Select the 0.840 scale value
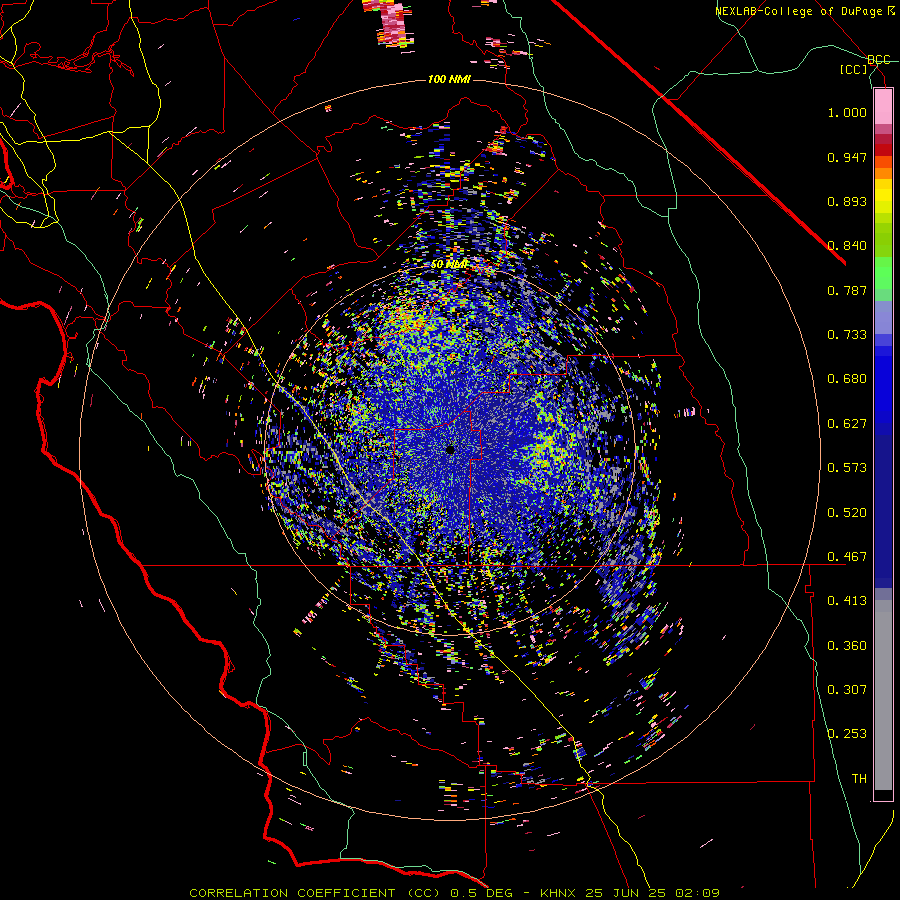Image resolution: width=900 pixels, height=900 pixels. click(847, 246)
